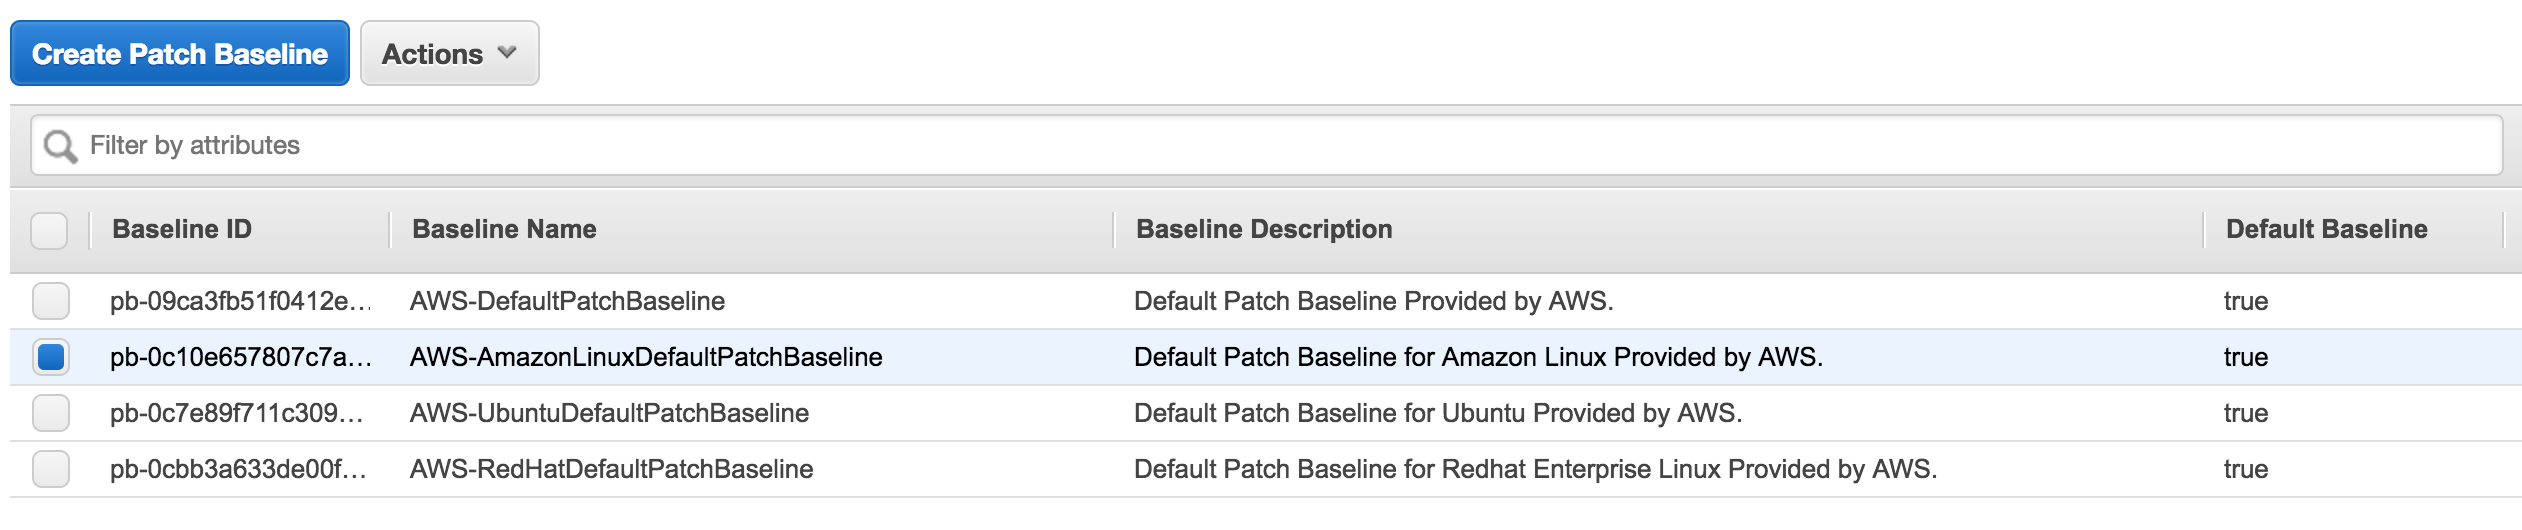Viewport: 2522px width, 530px height.
Task: Click the Create Patch Baseline button
Action: coord(180,54)
